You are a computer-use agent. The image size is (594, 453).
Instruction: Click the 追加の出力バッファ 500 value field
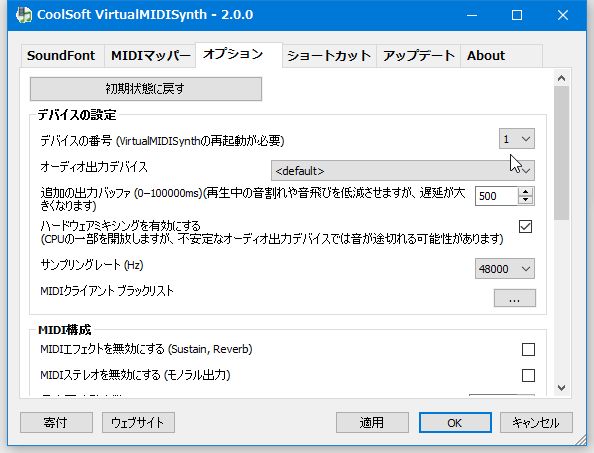[496, 196]
